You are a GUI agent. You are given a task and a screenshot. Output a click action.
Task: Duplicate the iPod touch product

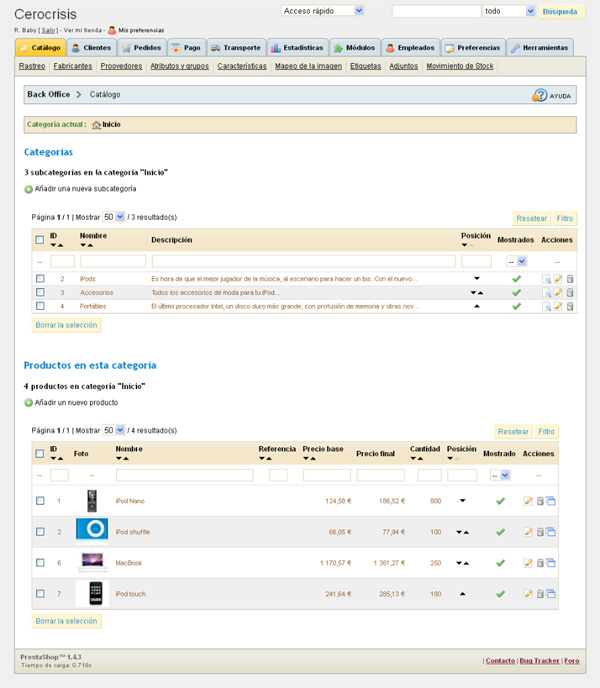[x=550, y=594]
